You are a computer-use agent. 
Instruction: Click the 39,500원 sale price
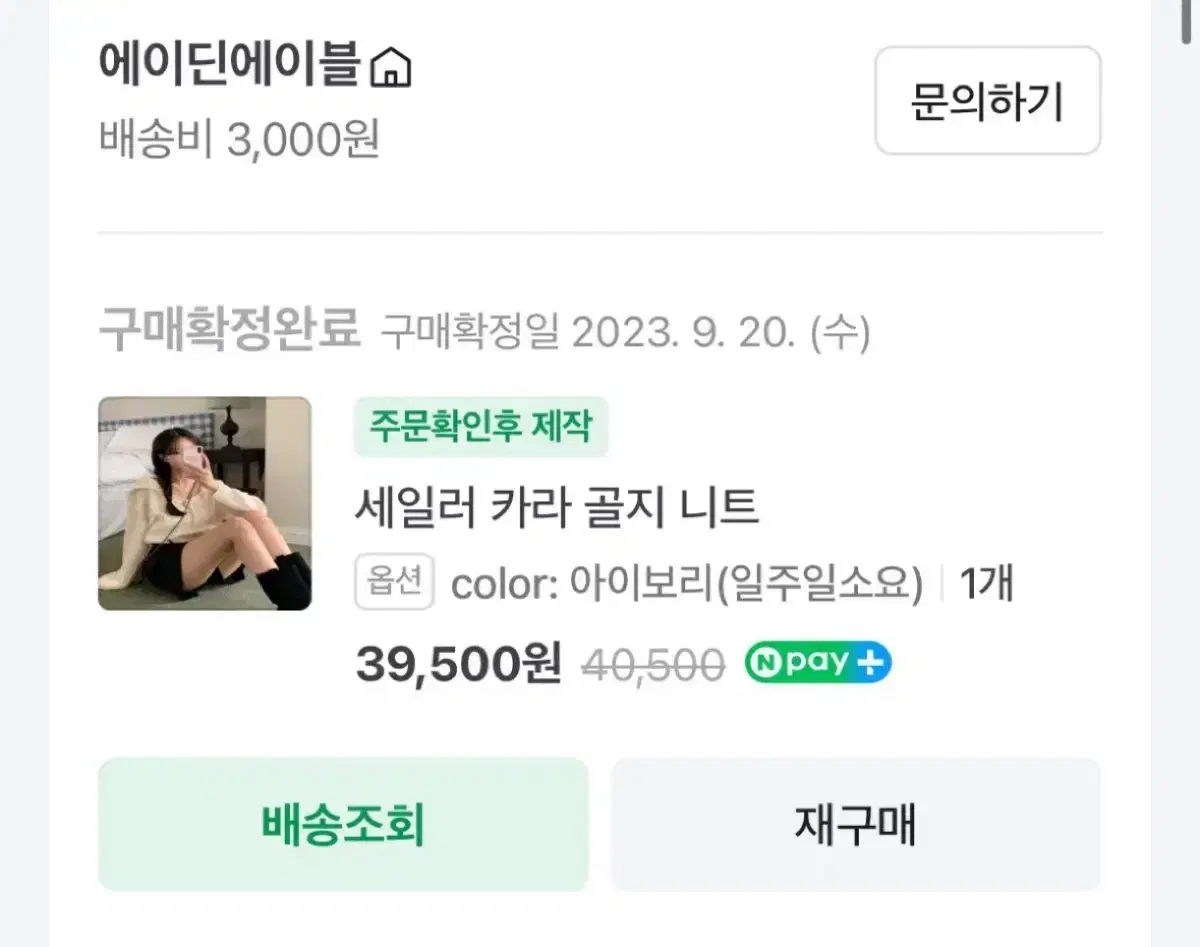(459, 664)
